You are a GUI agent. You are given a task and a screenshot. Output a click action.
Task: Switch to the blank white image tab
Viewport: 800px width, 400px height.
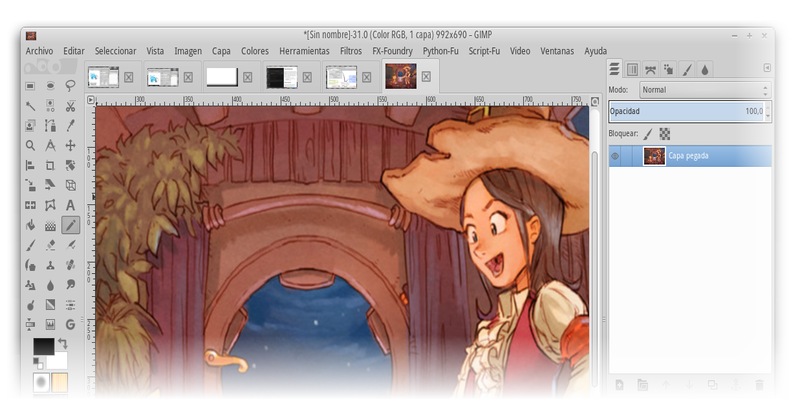(222, 77)
